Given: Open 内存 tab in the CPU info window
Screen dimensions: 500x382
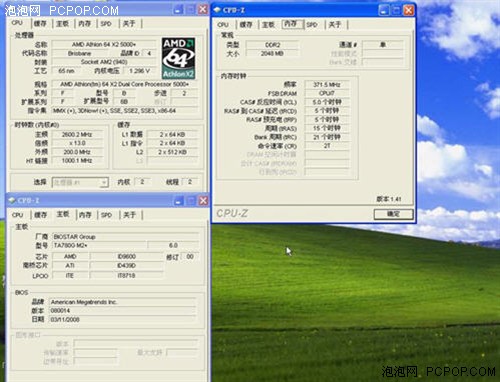Looking at the screenshot, I should click(85, 23).
